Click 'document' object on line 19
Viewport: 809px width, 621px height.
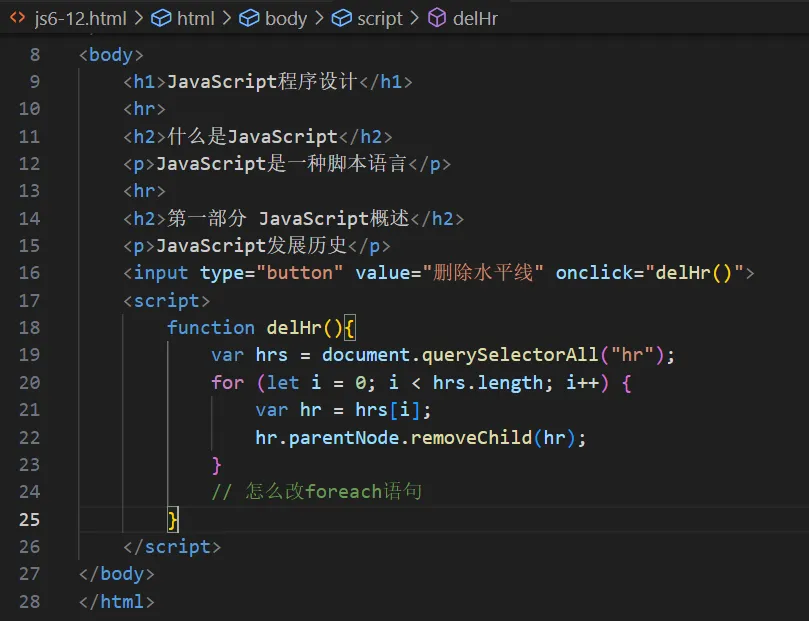click(x=366, y=355)
